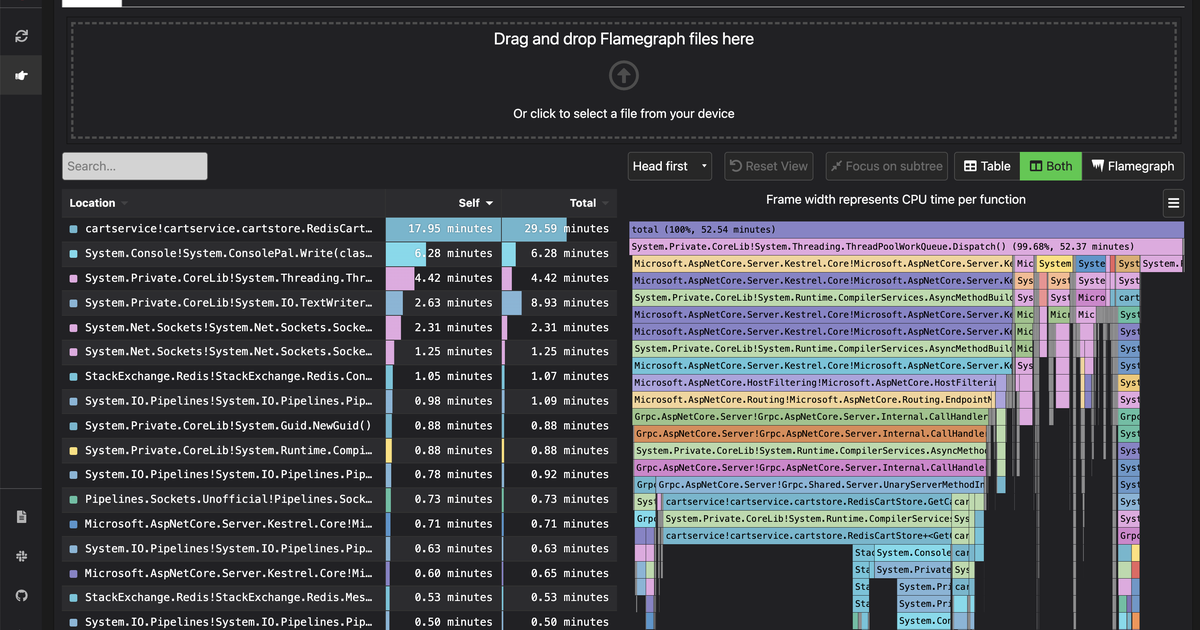Click the refresh icon in left sidebar
Viewport: 1200px width, 630px height.
[21, 37]
